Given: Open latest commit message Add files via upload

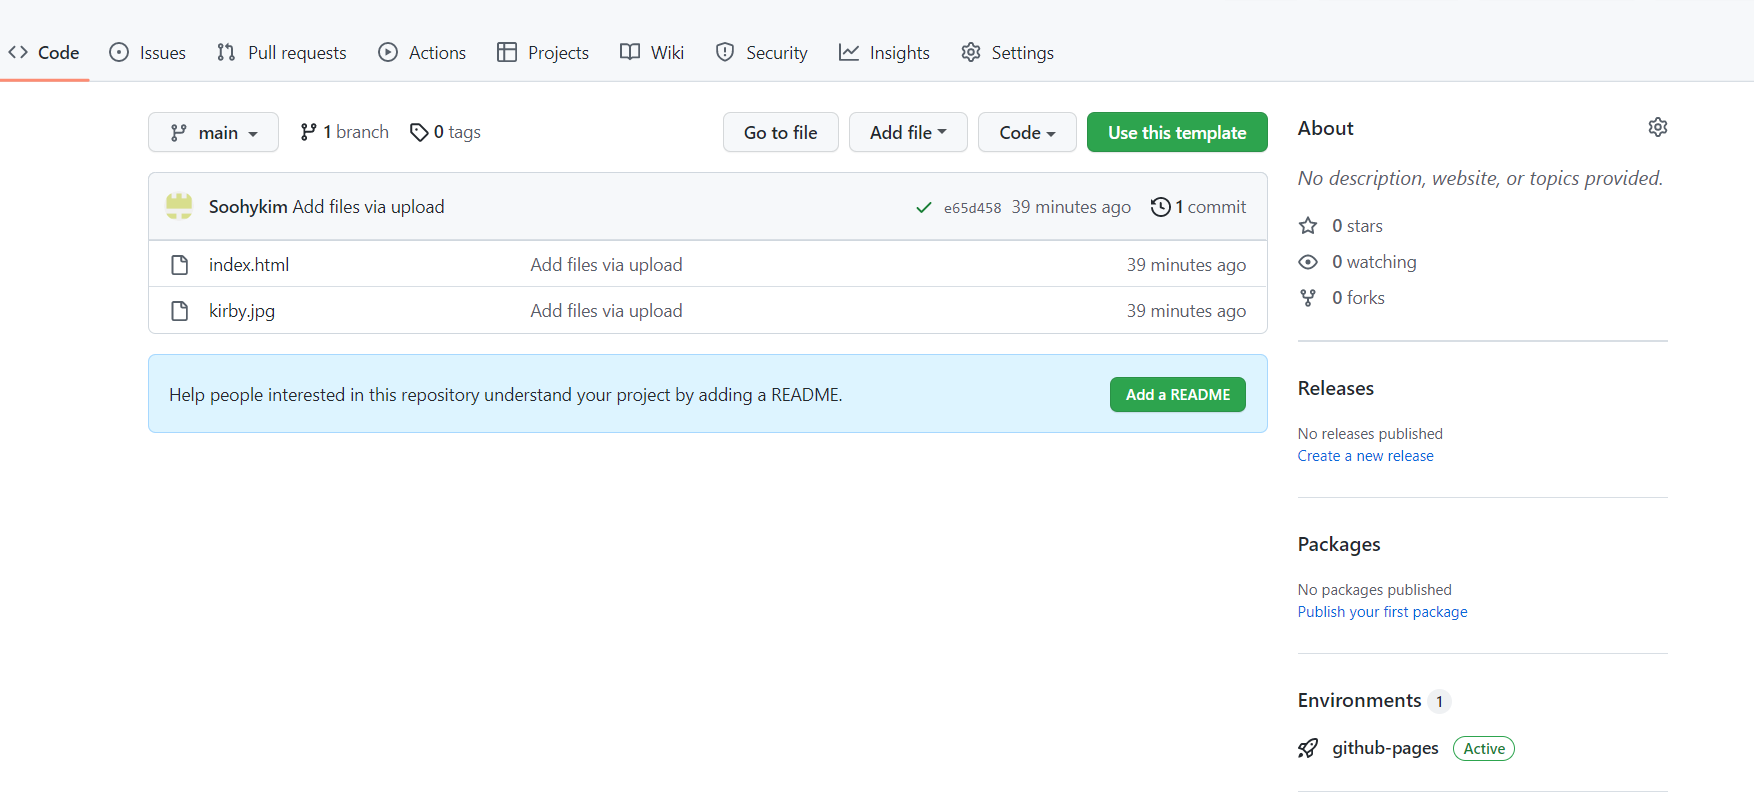Looking at the screenshot, I should [368, 207].
